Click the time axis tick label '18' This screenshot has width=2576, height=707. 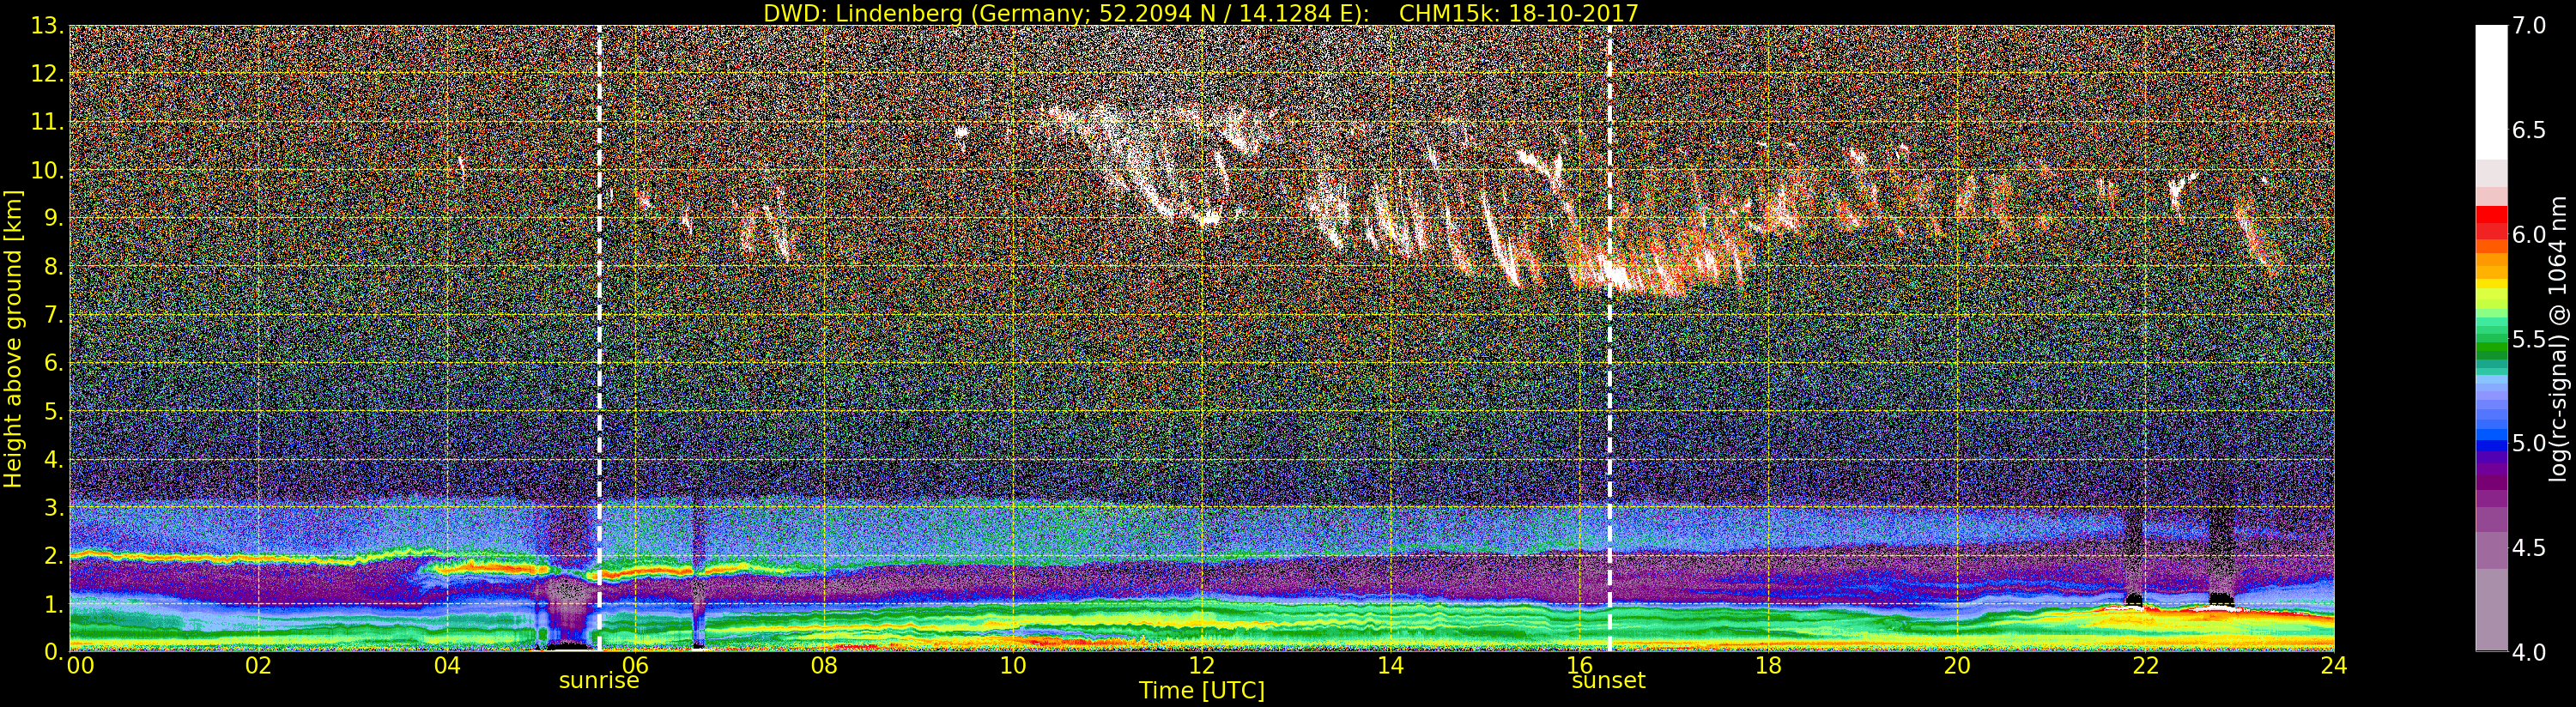pyautogui.click(x=1768, y=666)
